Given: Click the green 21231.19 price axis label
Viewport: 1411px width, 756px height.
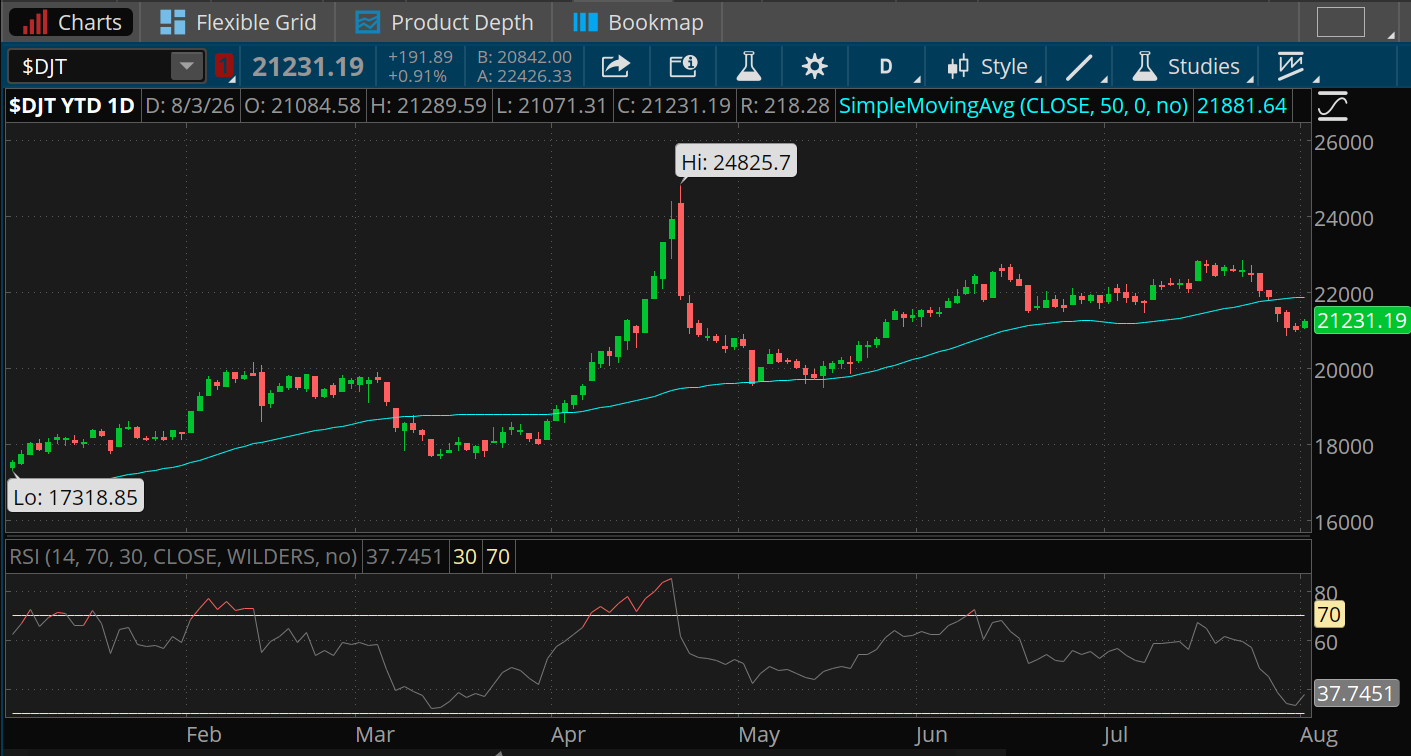Looking at the screenshot, I should point(1362,321).
